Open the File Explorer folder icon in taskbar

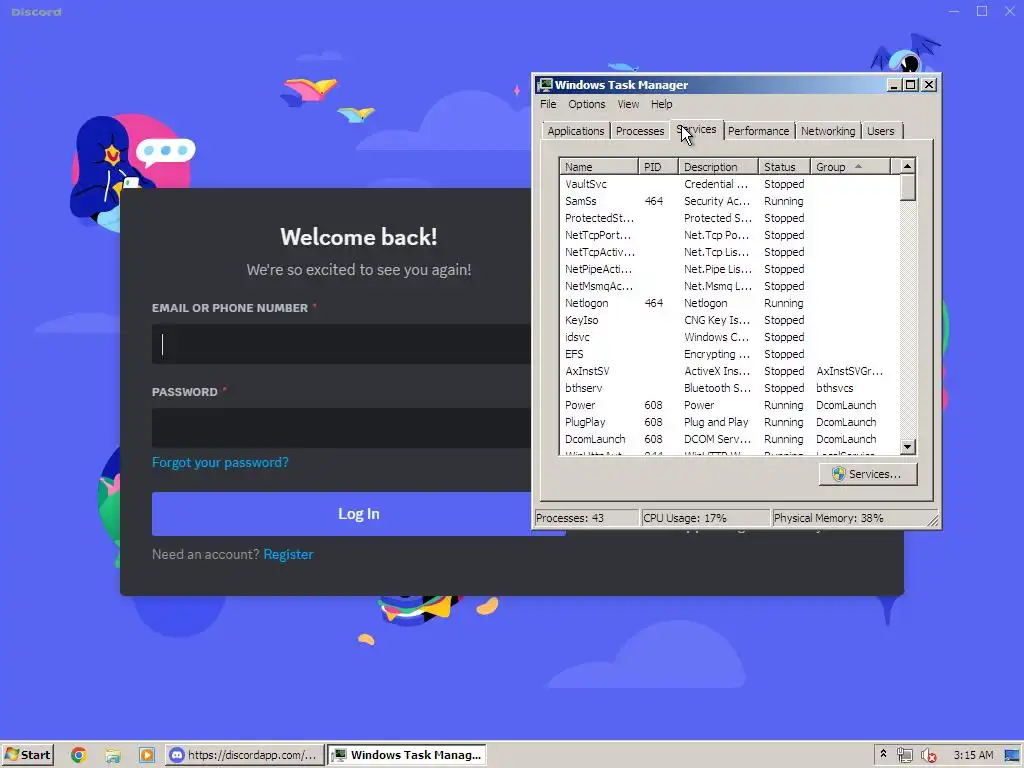[113, 755]
